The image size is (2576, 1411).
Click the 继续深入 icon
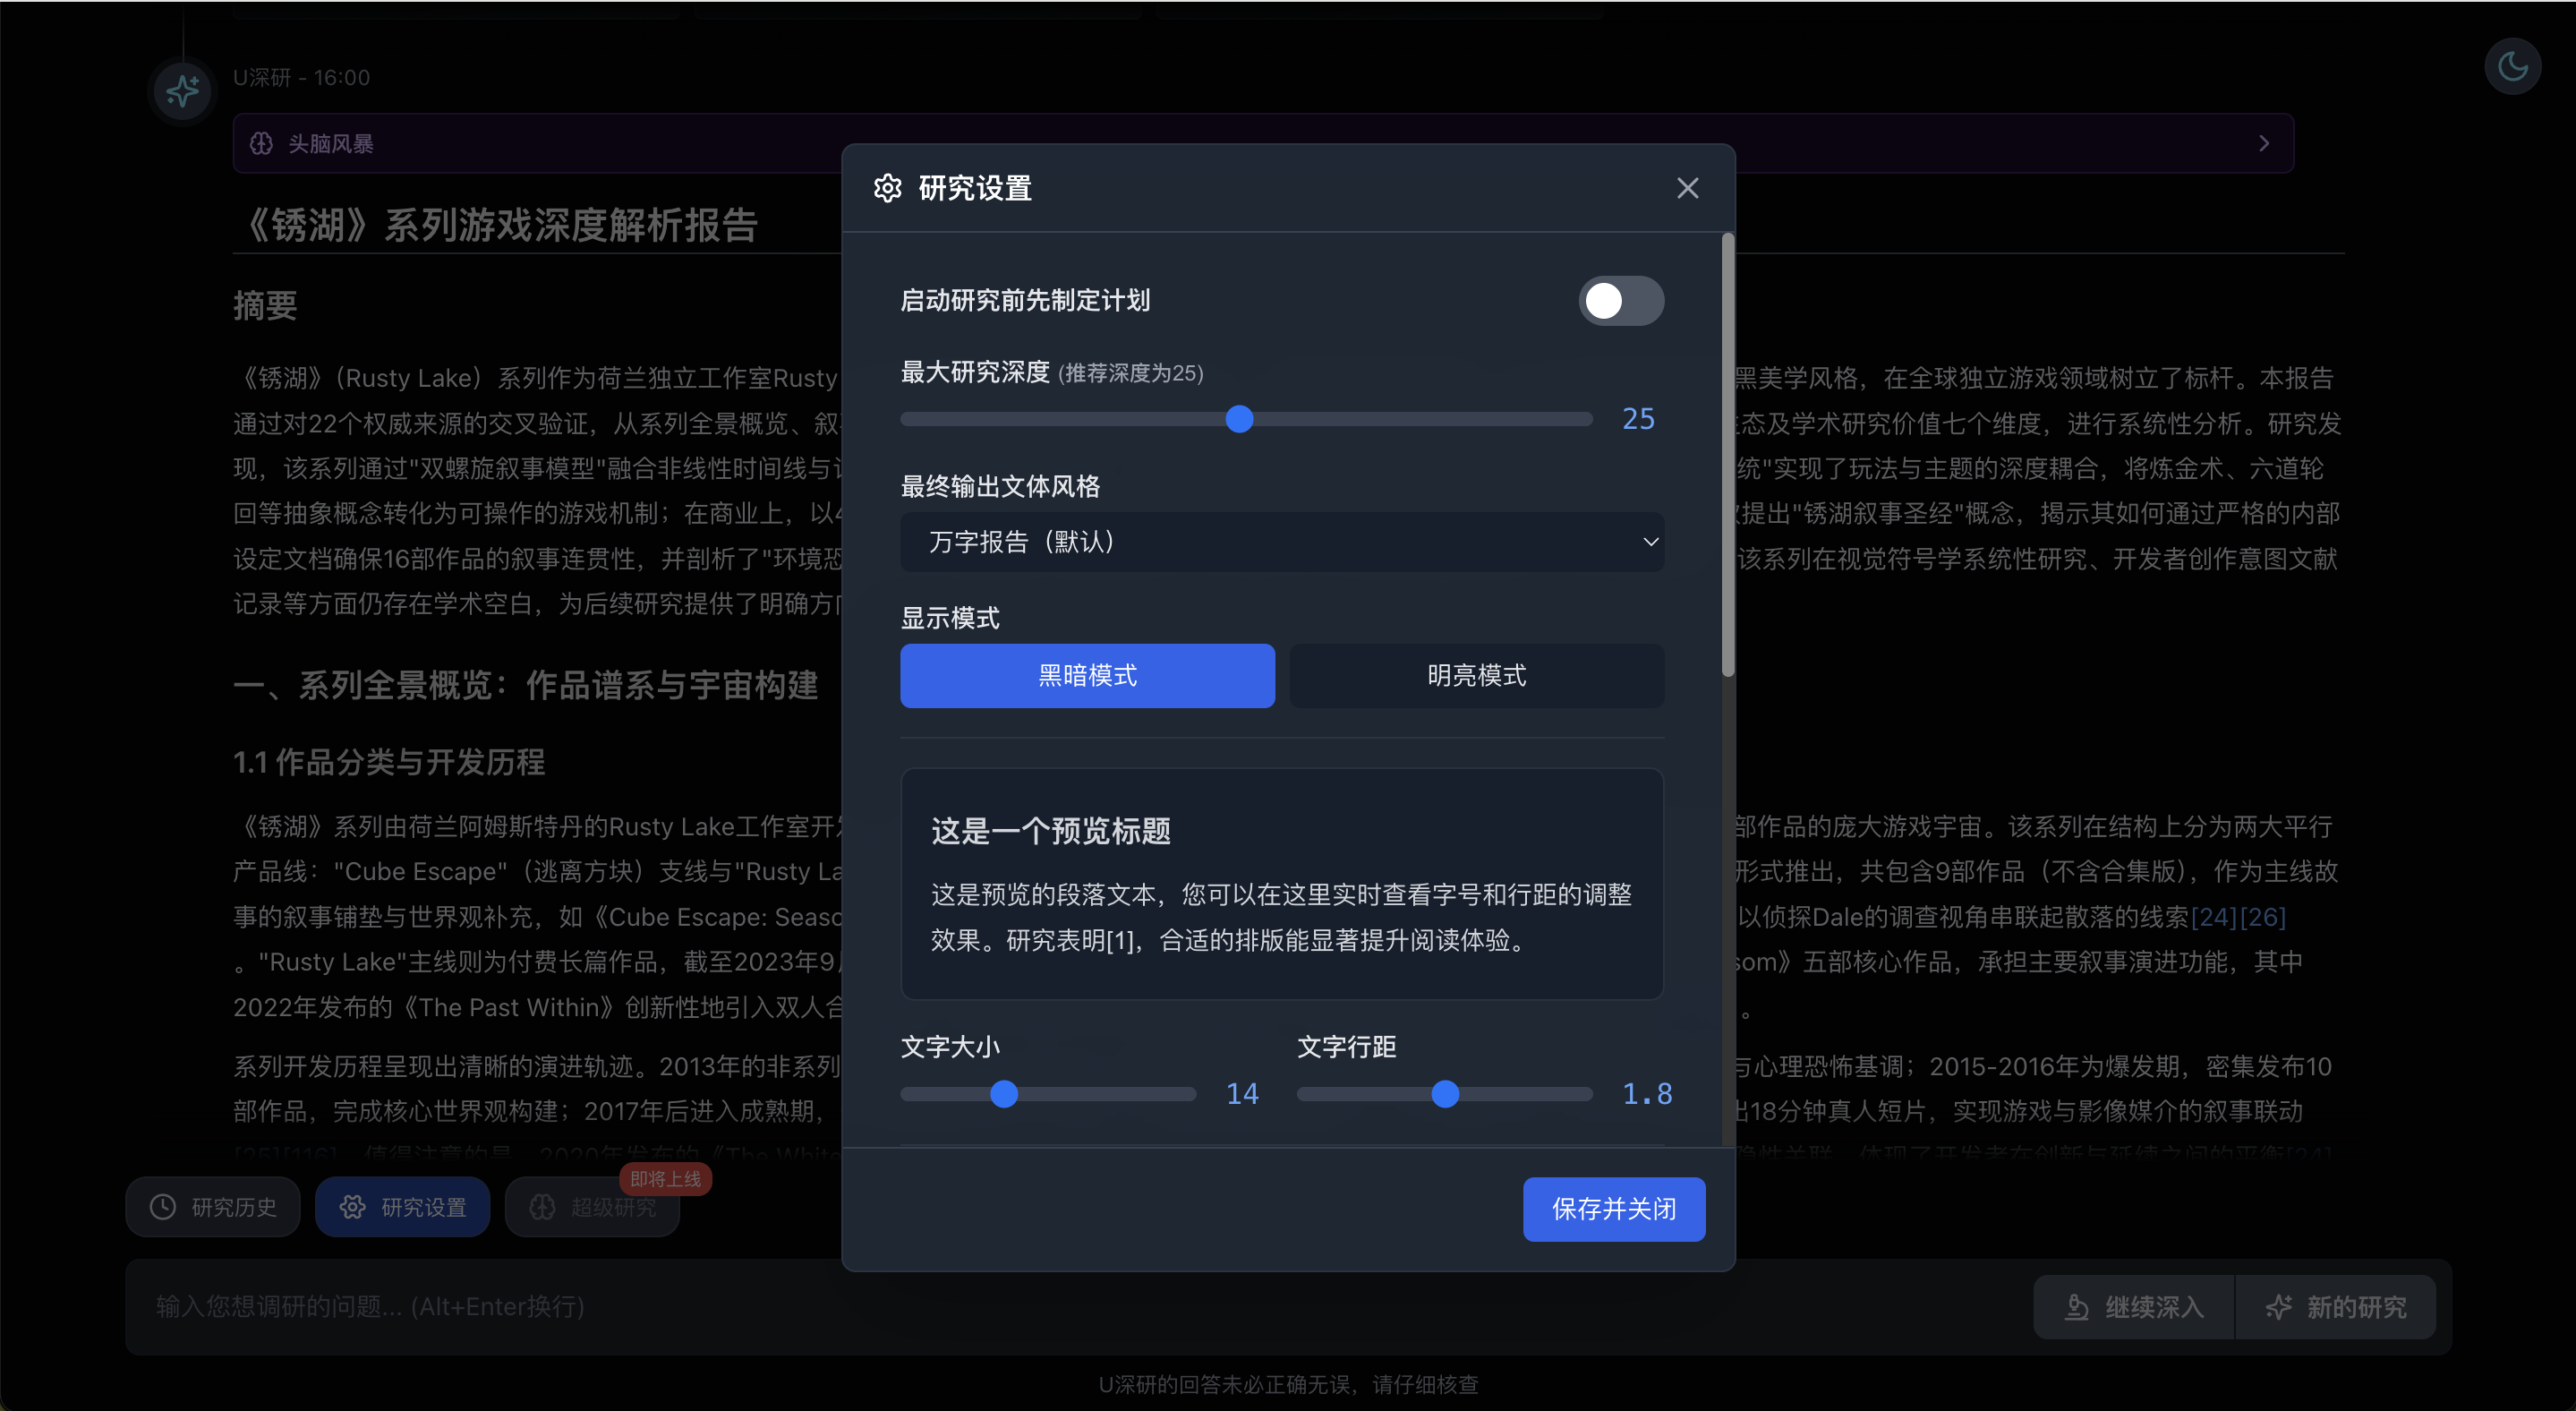2076,1307
